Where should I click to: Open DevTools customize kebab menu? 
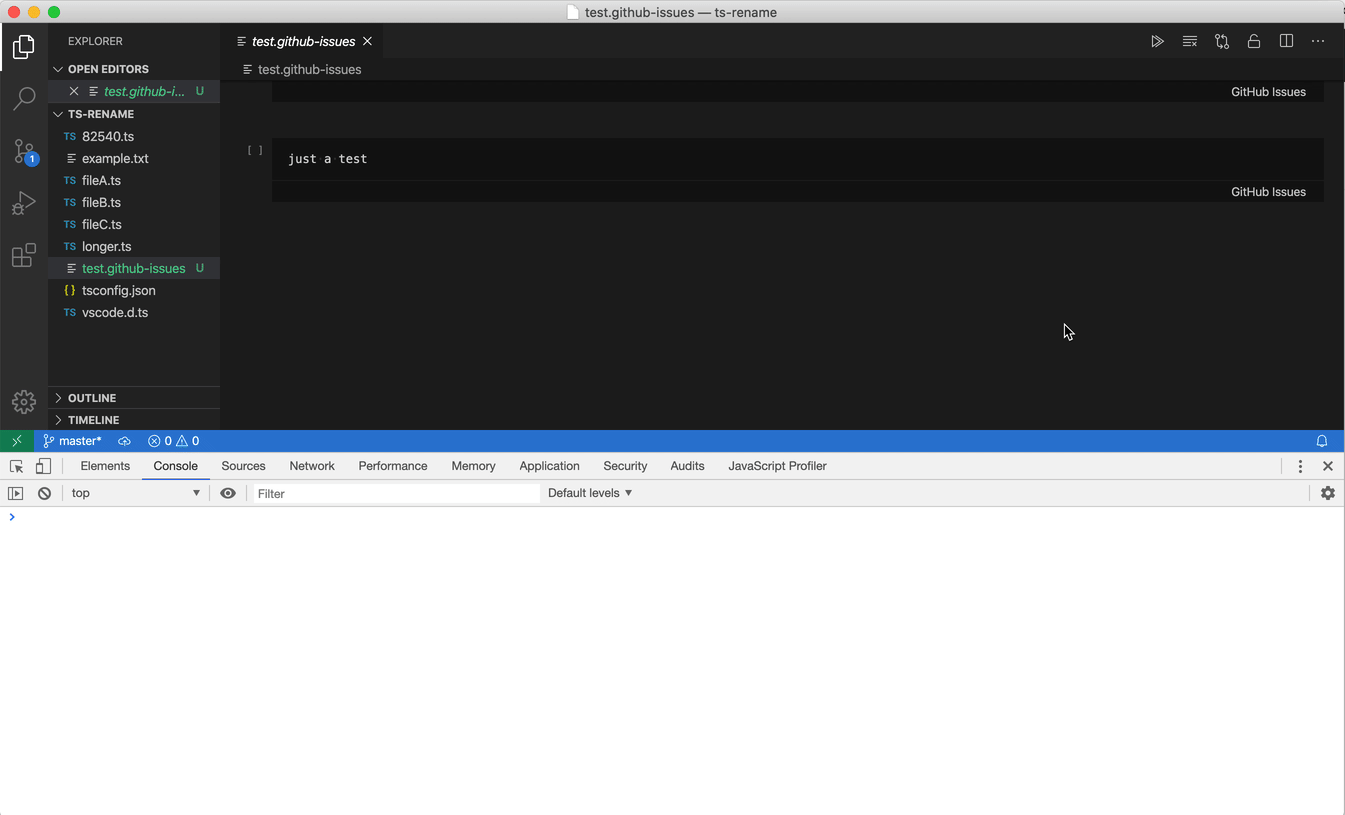1300,466
